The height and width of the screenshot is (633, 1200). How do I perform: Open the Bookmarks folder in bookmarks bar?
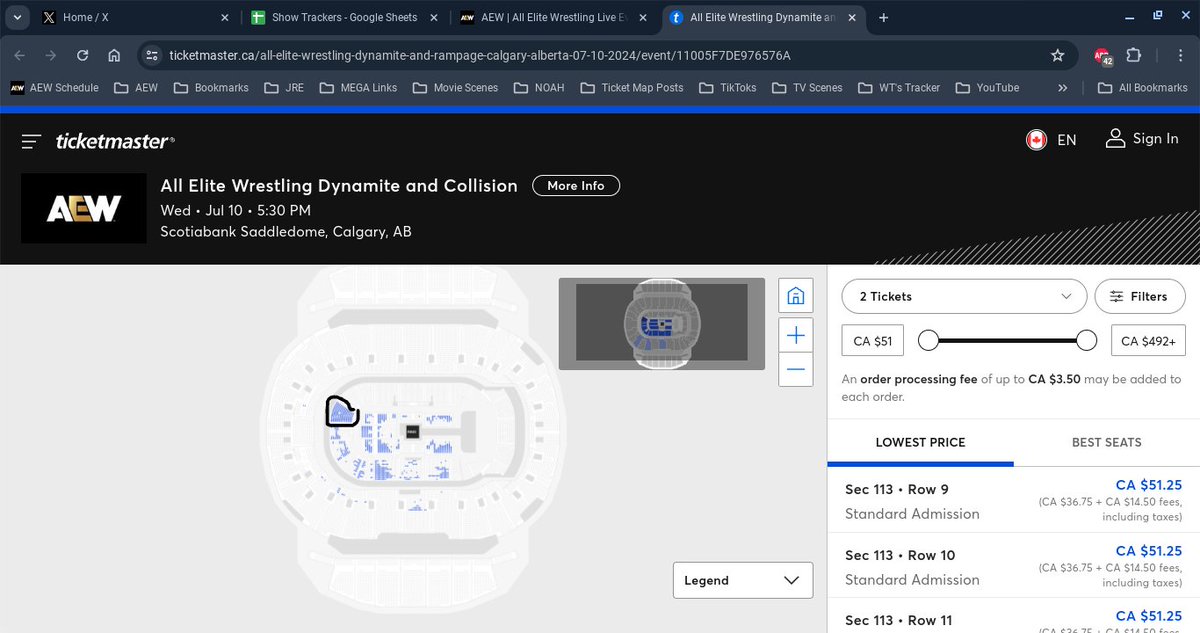click(210, 87)
